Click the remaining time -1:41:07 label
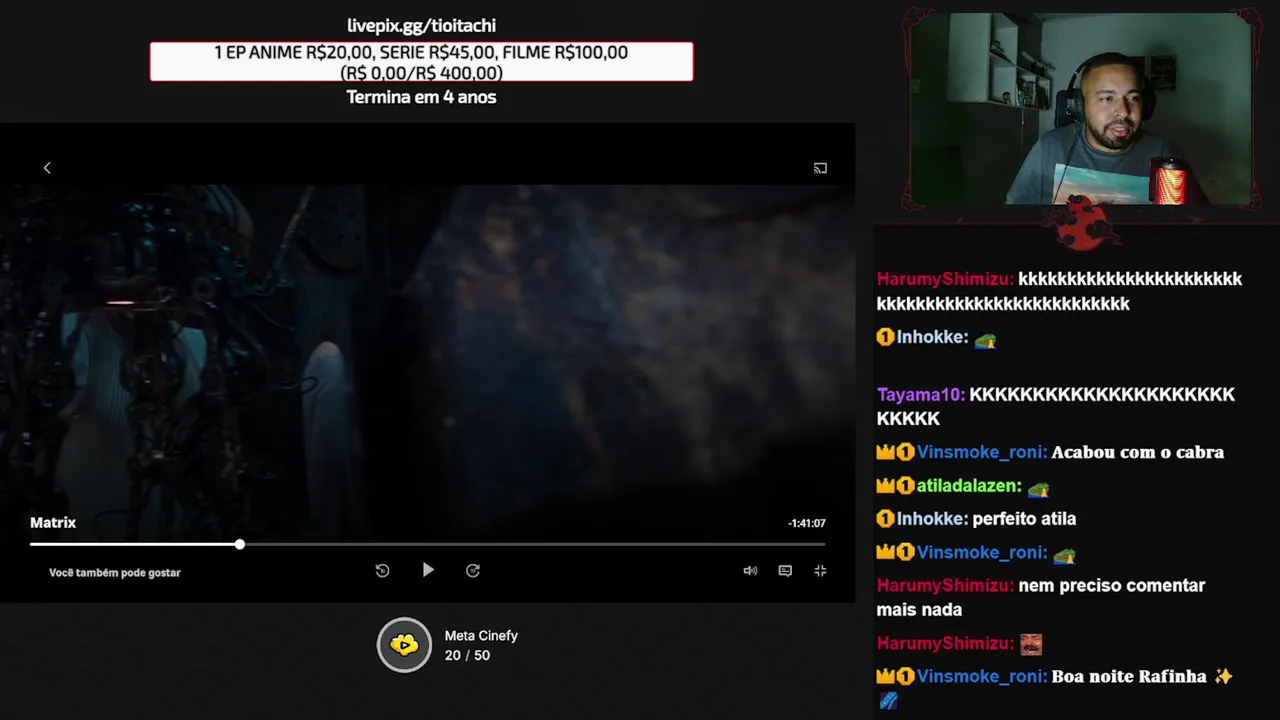This screenshot has width=1280, height=720. tap(806, 523)
